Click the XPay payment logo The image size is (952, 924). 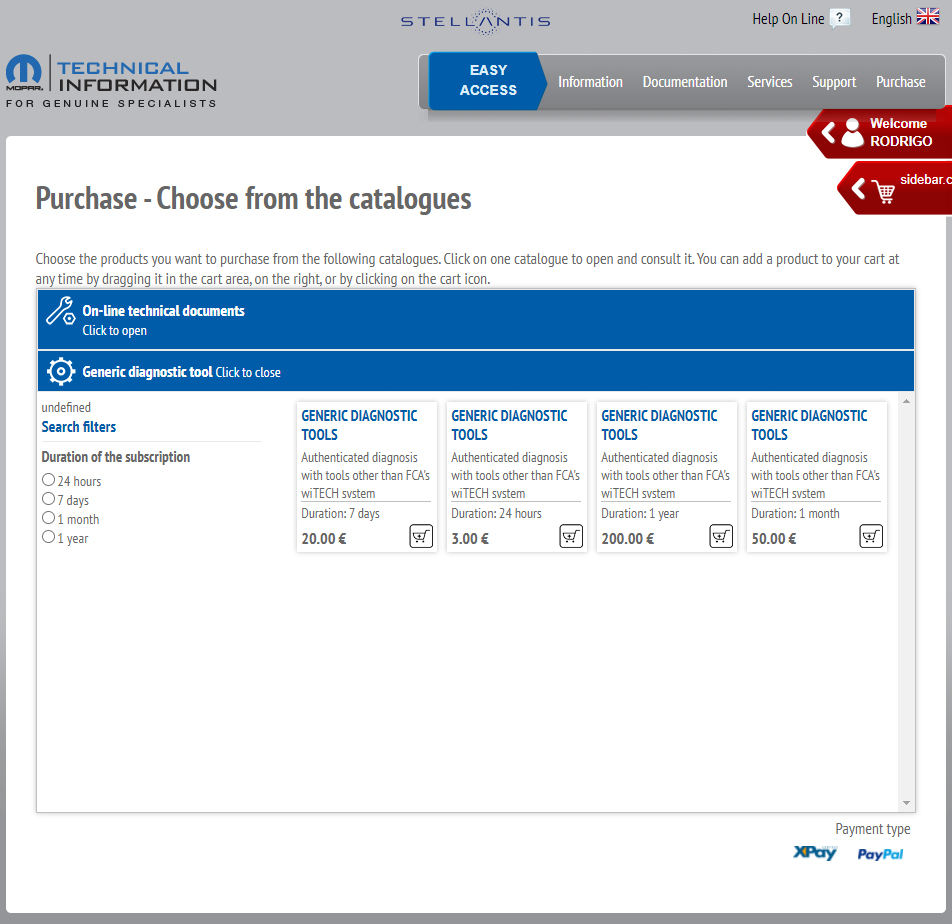[815, 853]
